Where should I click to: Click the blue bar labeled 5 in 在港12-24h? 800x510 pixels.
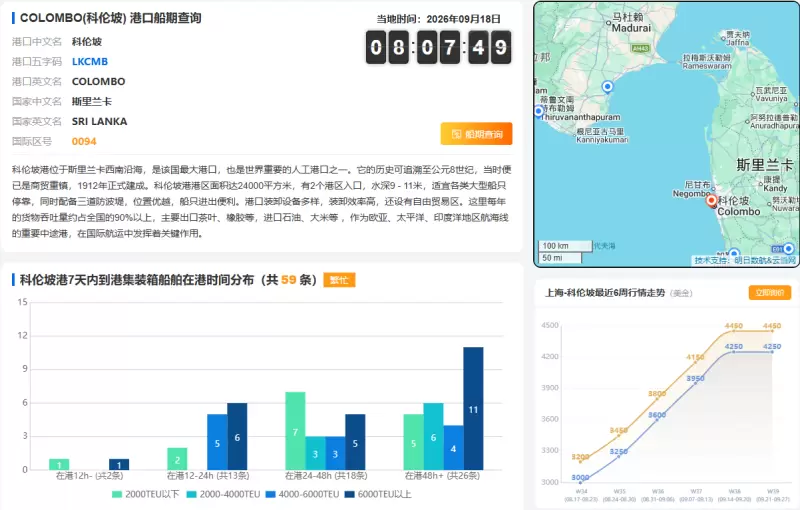coord(217,442)
